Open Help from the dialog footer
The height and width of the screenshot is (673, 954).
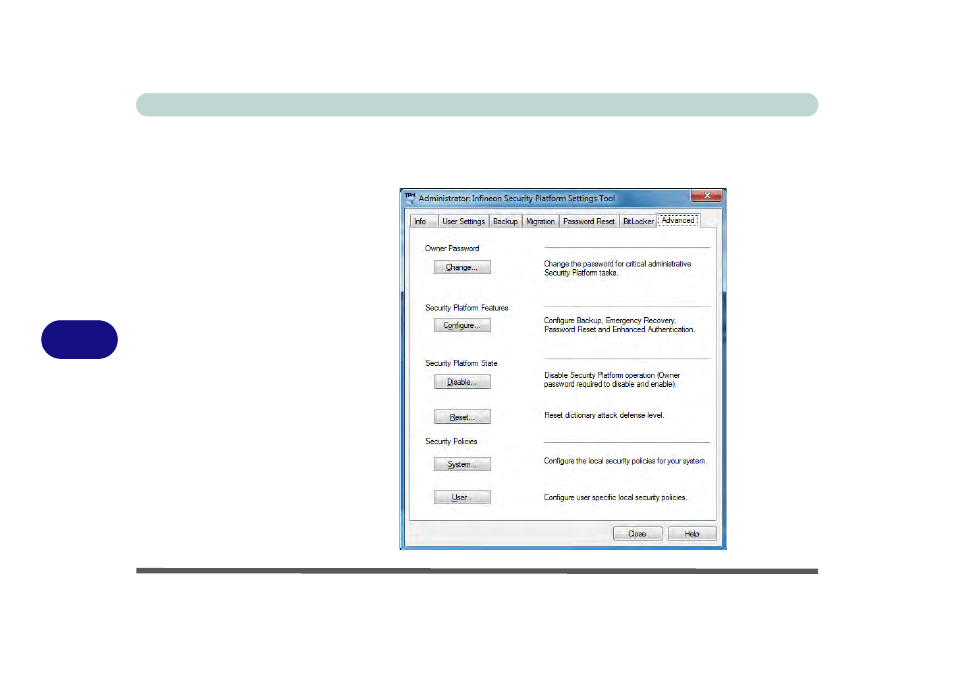[691, 534]
